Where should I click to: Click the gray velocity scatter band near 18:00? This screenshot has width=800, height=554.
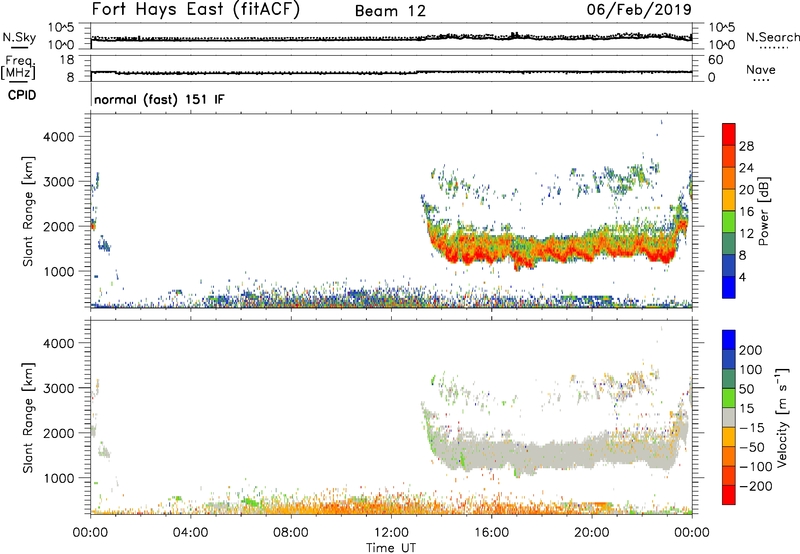(x=541, y=454)
